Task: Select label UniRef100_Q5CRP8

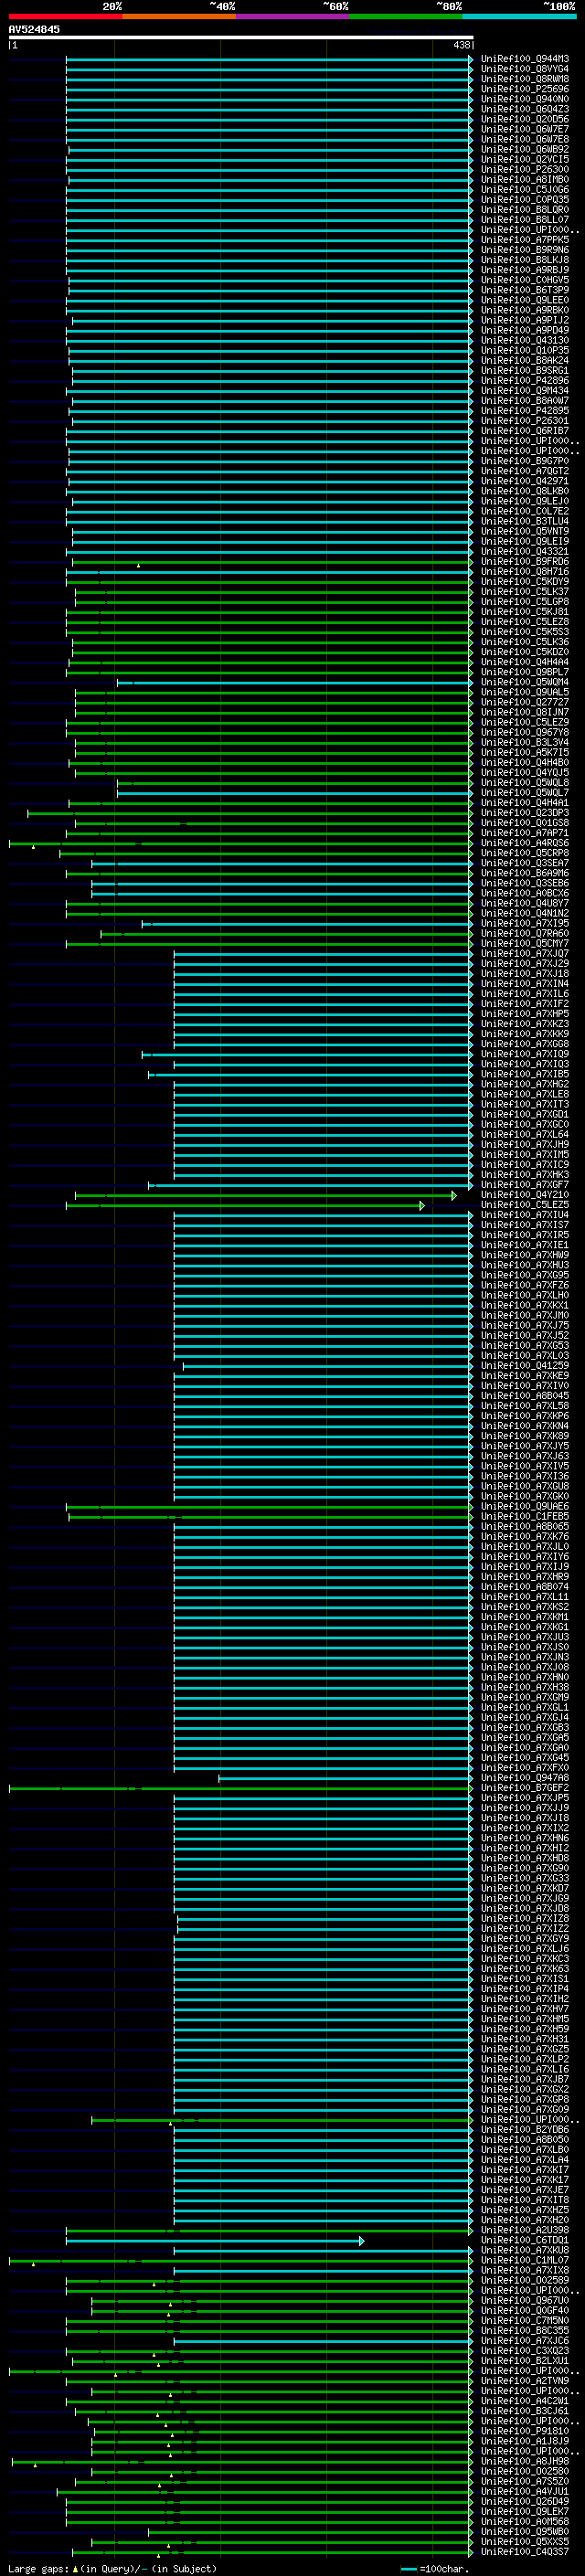Action: [525, 853]
